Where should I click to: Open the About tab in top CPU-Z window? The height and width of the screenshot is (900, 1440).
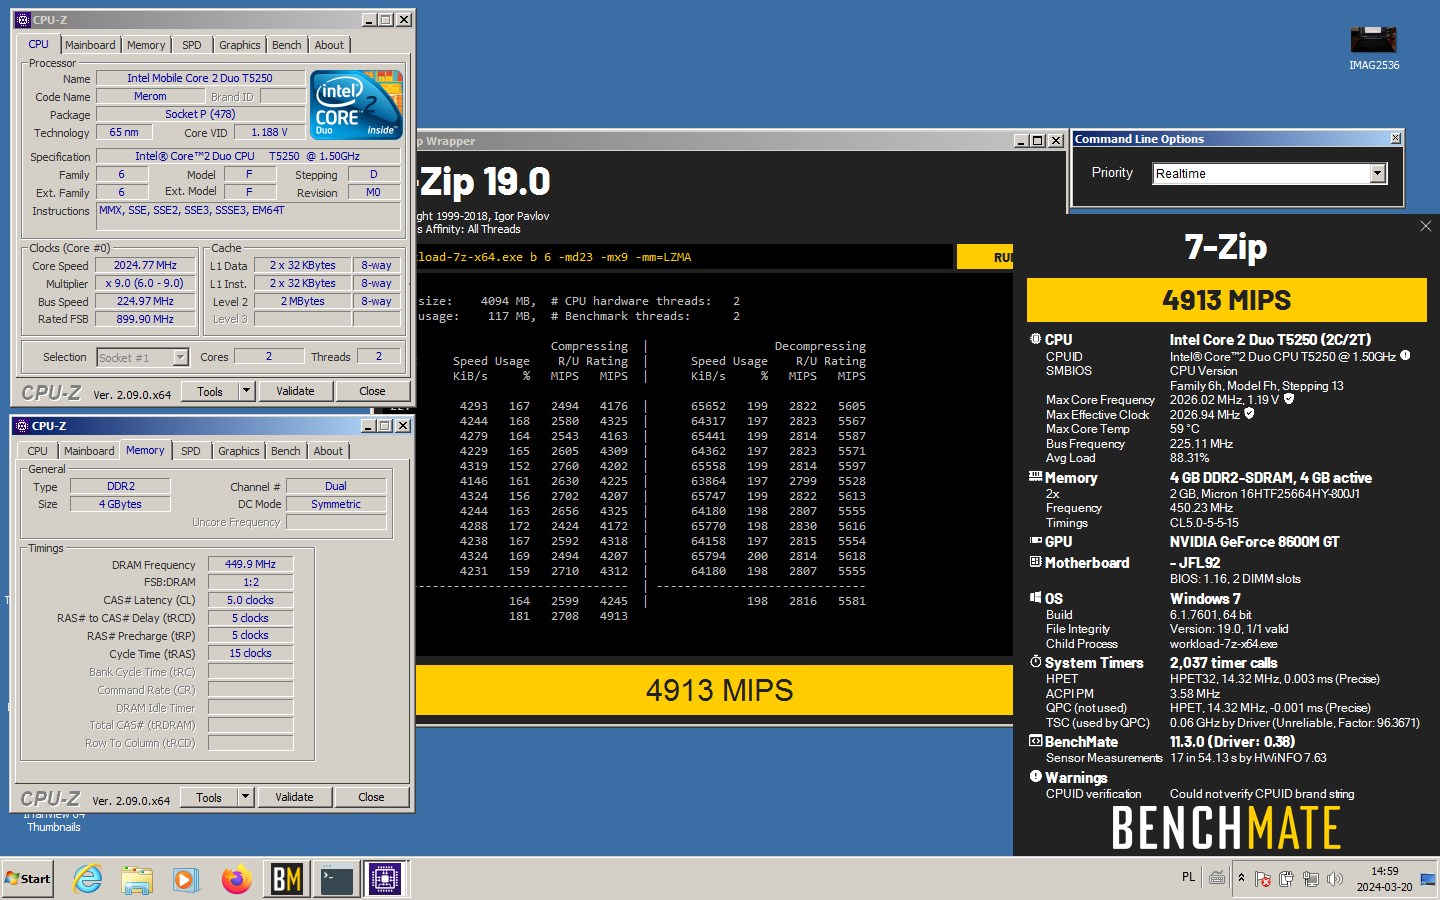coord(329,45)
